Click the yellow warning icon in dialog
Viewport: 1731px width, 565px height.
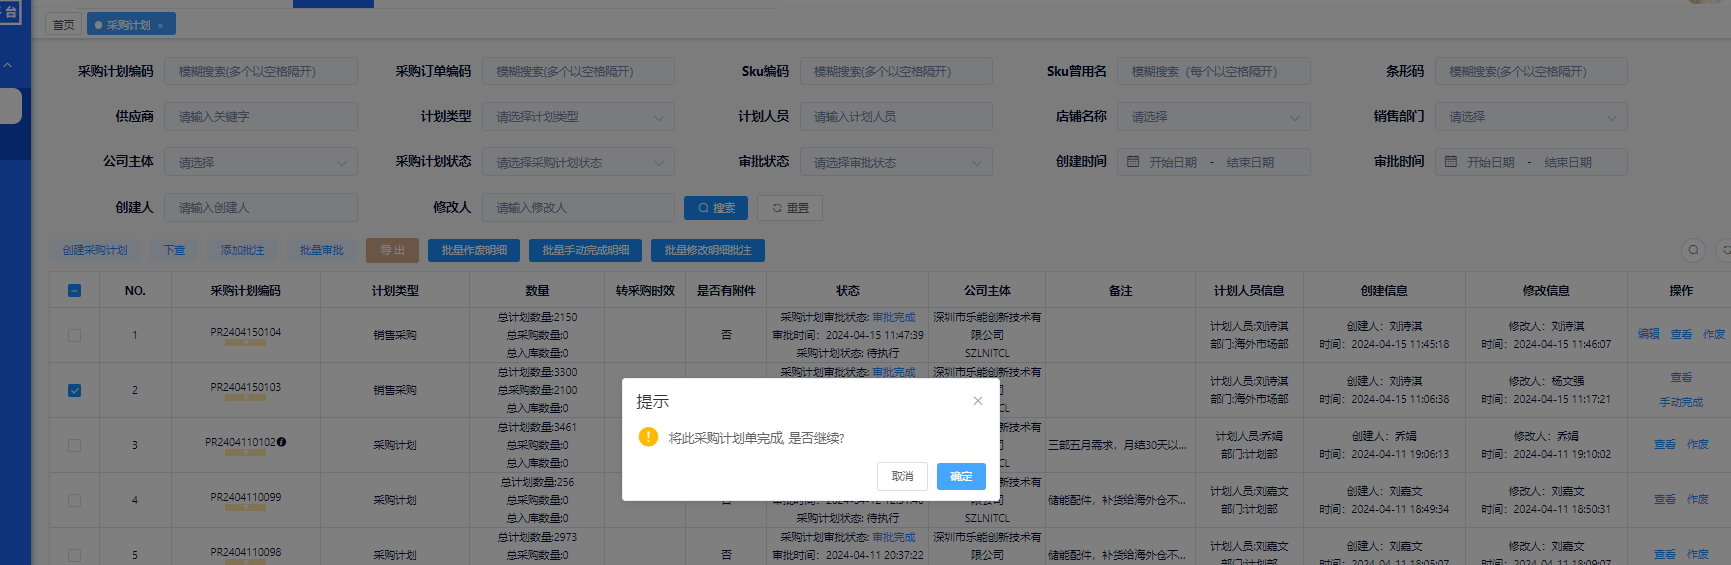point(648,437)
